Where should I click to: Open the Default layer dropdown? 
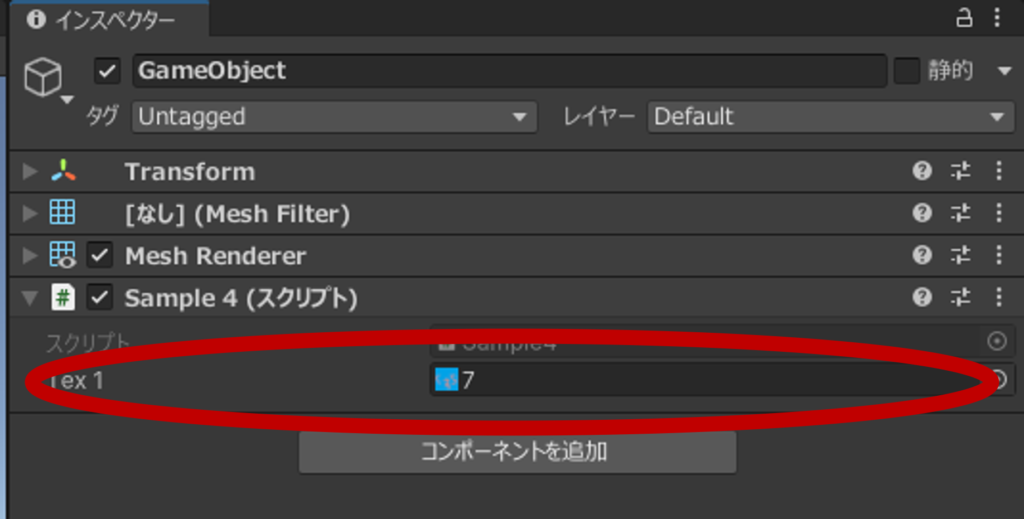[x=830, y=117]
